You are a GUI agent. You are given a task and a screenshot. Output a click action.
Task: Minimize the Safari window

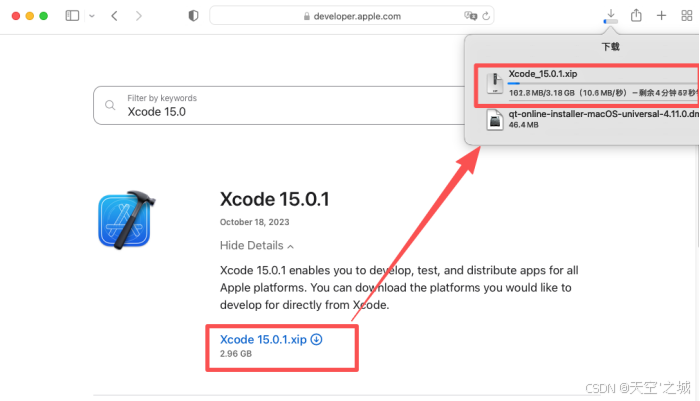pyautogui.click(x=29, y=16)
